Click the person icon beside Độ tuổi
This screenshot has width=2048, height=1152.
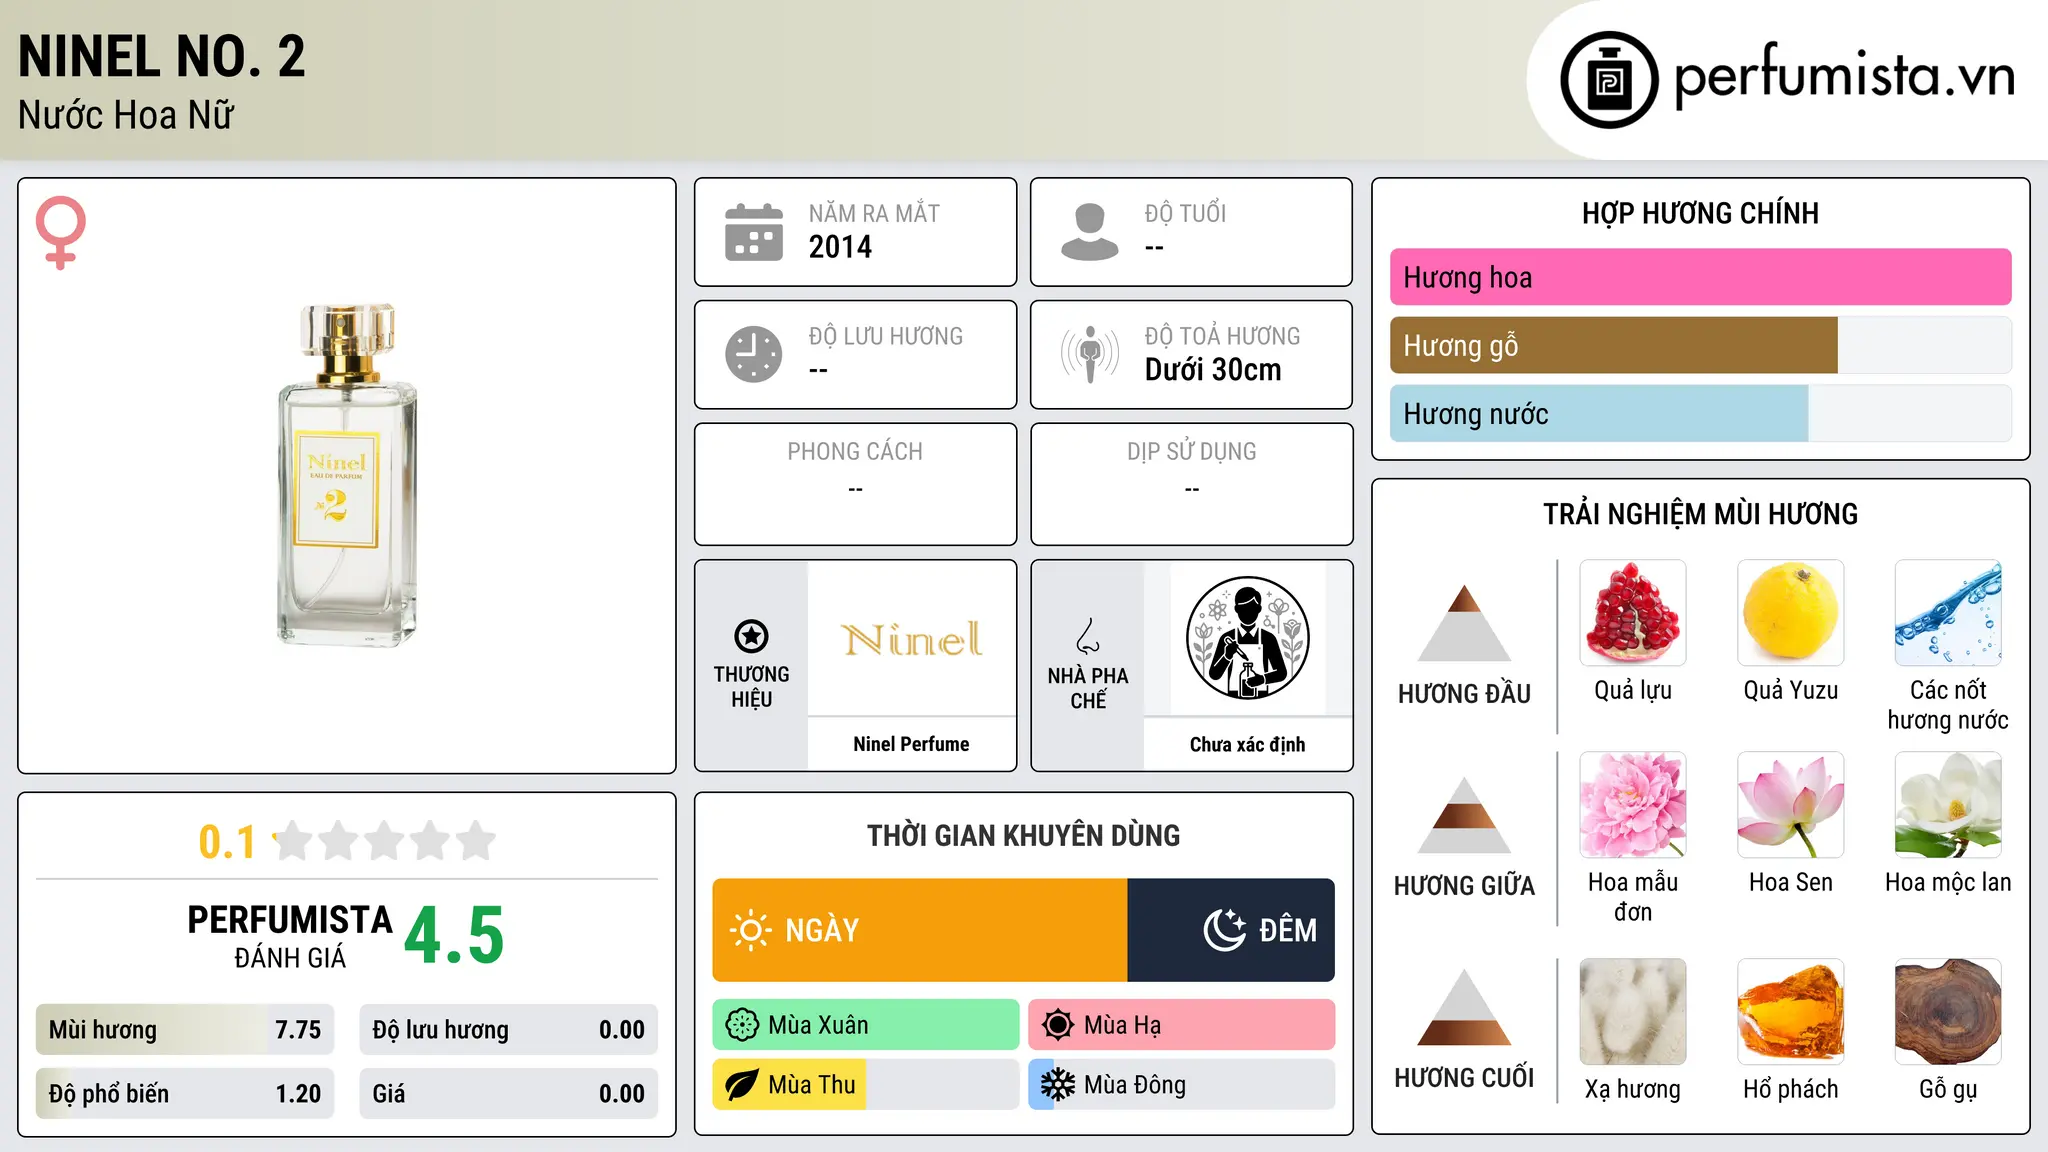pos(1090,232)
